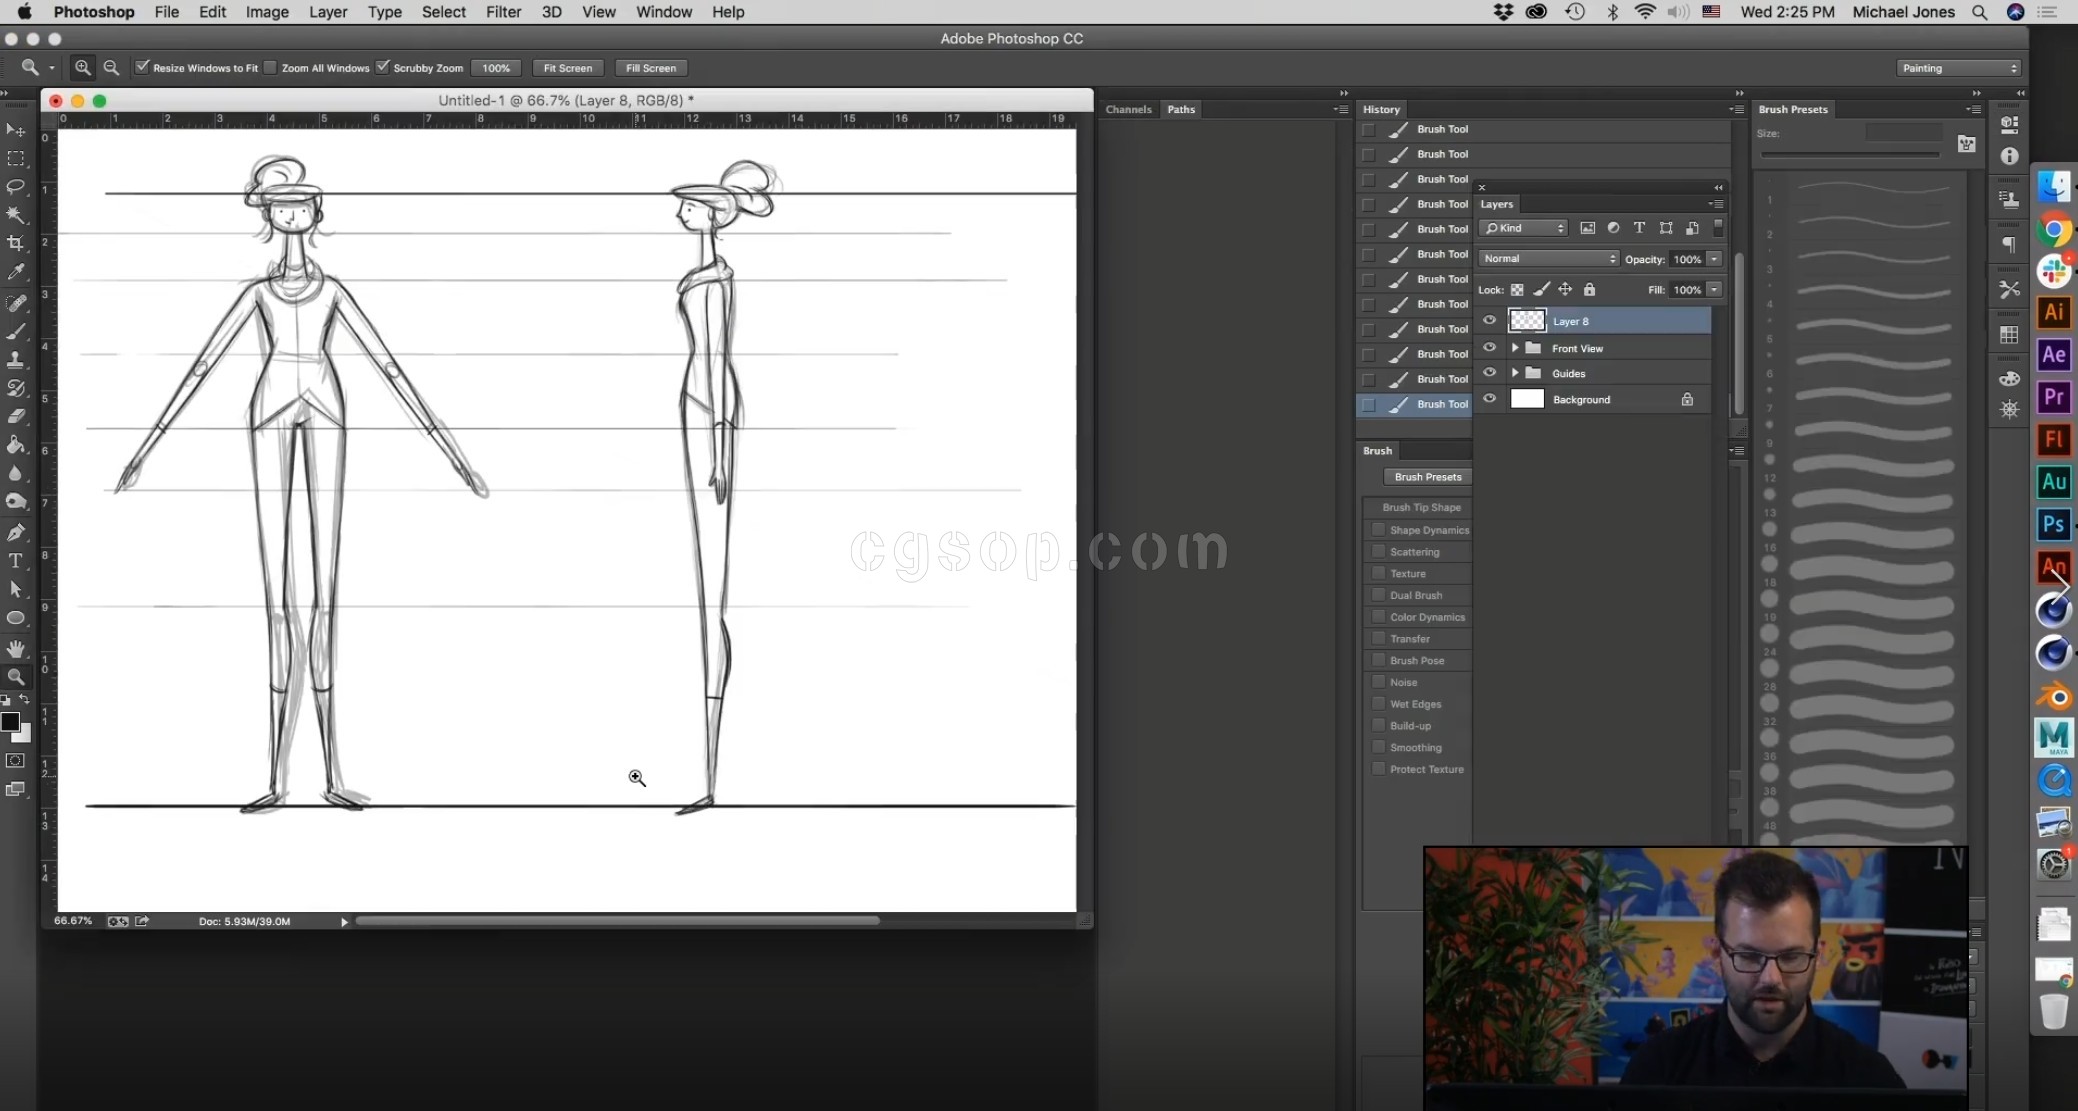Select the Lasso tool
2078x1111 pixels.
[x=16, y=187]
